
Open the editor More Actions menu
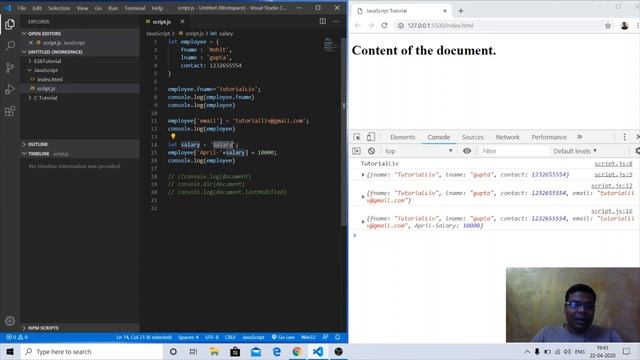coord(336,21)
